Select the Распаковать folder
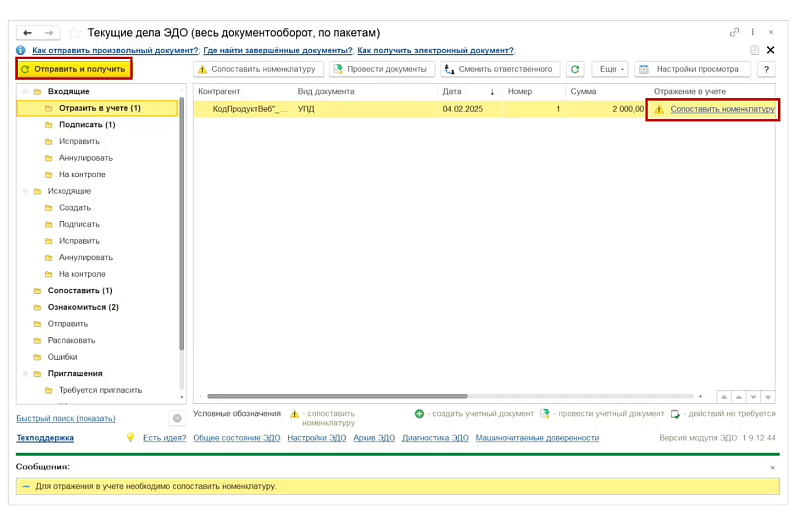This screenshot has width=800, height=506. point(71,341)
